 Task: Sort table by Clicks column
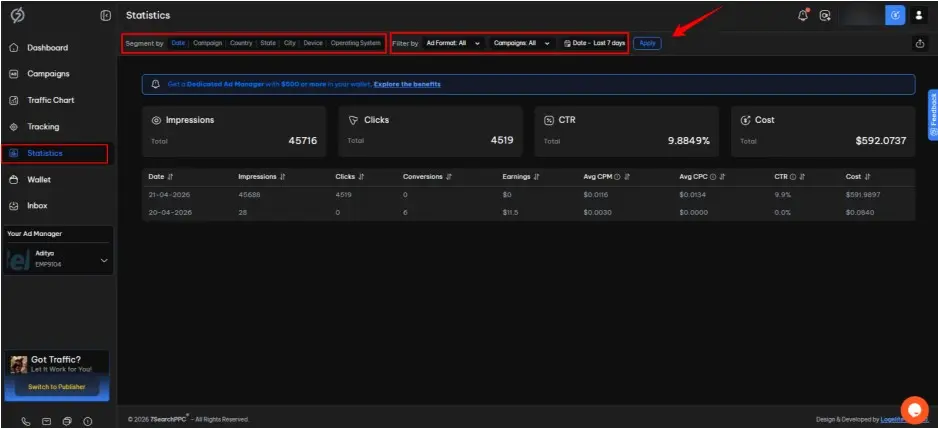361,177
